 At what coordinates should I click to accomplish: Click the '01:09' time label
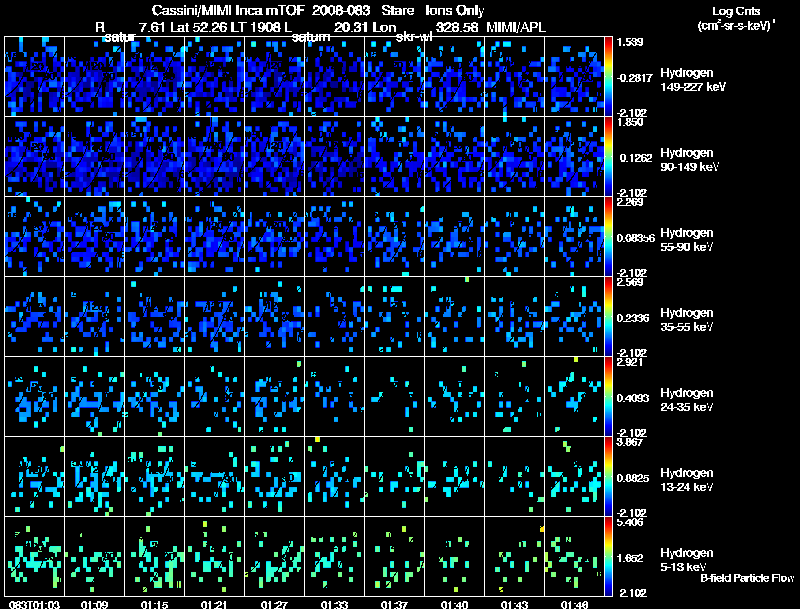tap(94, 604)
